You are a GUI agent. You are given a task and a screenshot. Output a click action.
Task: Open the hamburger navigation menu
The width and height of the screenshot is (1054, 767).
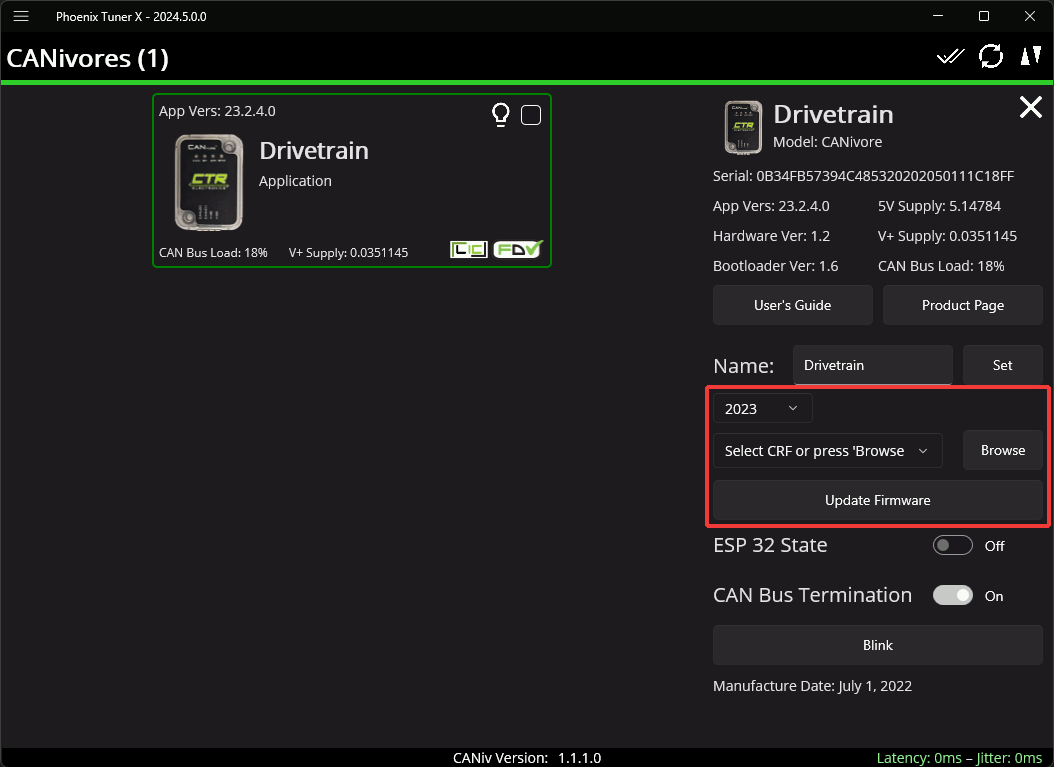pyautogui.click(x=21, y=16)
